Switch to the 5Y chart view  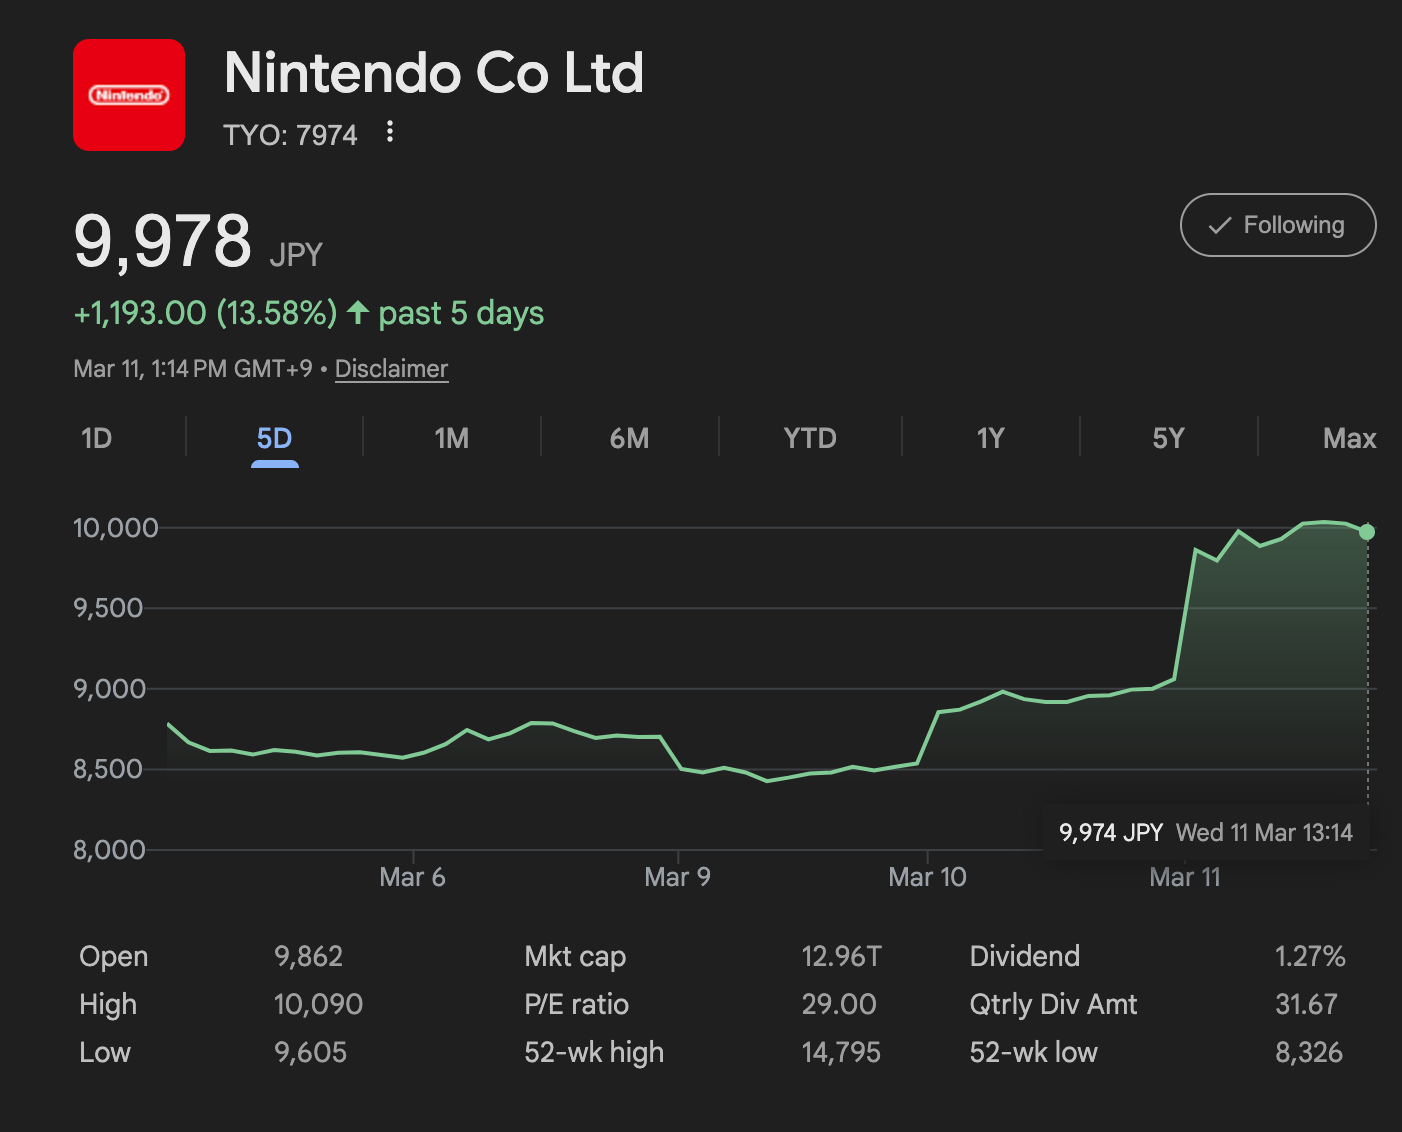pos(1168,438)
